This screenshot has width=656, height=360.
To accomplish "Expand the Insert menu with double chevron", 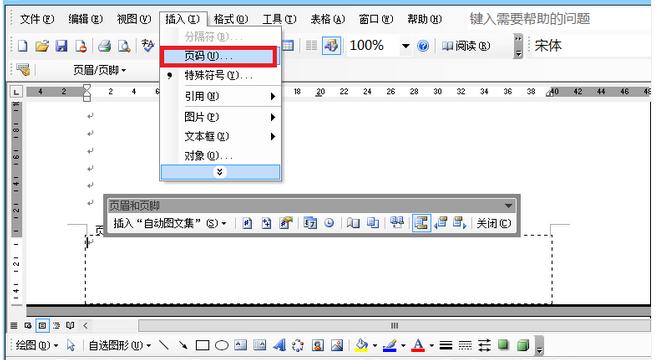I will click(x=220, y=172).
